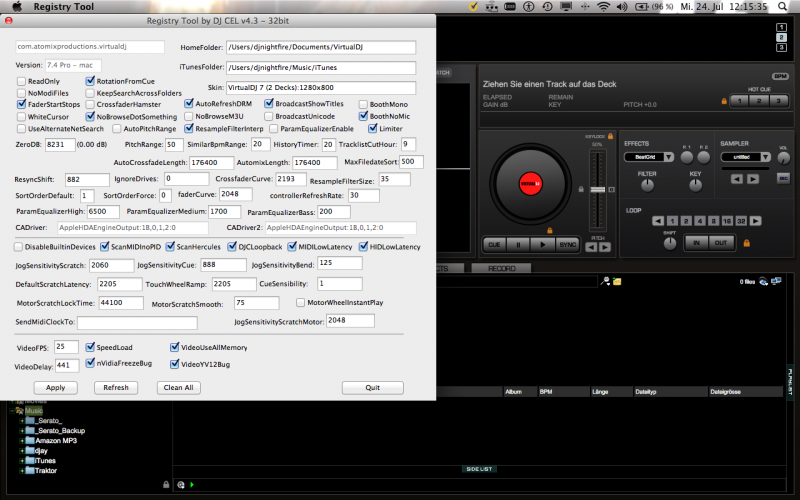The image size is (800, 500).
Task: Uncheck RotationFromCue
Action: pyautogui.click(x=90, y=81)
